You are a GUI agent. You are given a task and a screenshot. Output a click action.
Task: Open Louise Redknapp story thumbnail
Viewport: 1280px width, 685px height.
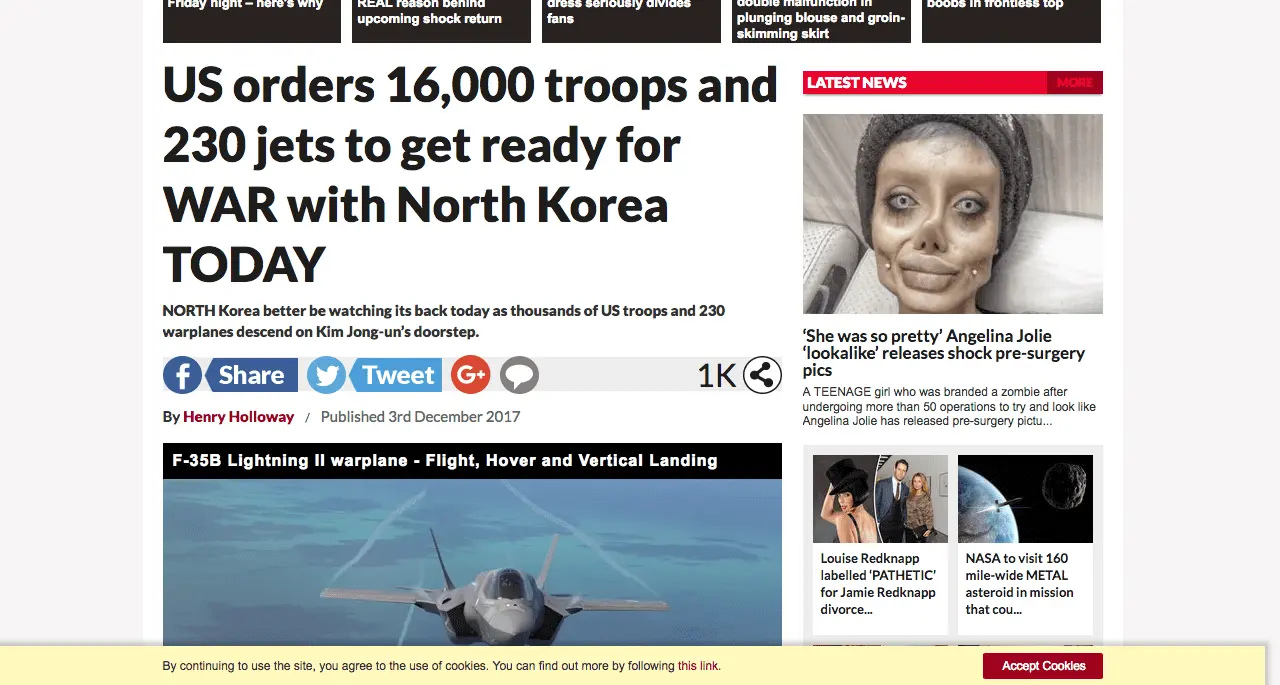point(880,499)
